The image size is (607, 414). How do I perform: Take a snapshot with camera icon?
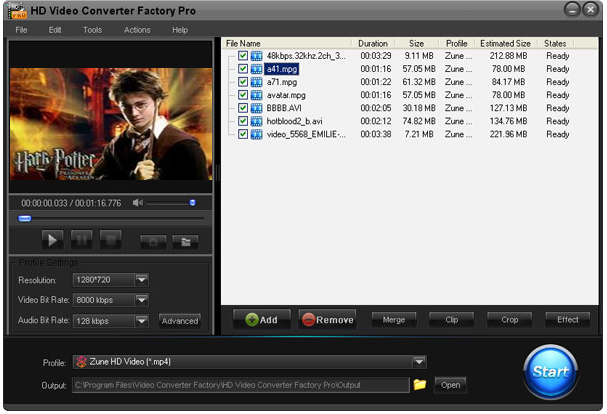tap(153, 242)
